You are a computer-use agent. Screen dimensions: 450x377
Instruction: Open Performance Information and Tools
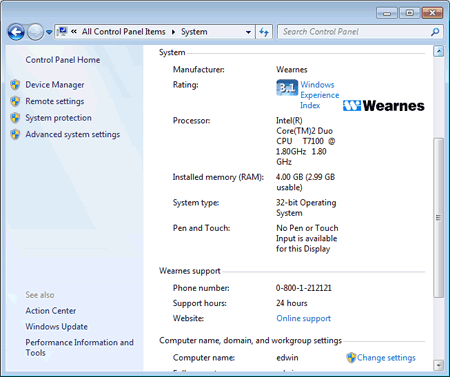(x=79, y=347)
